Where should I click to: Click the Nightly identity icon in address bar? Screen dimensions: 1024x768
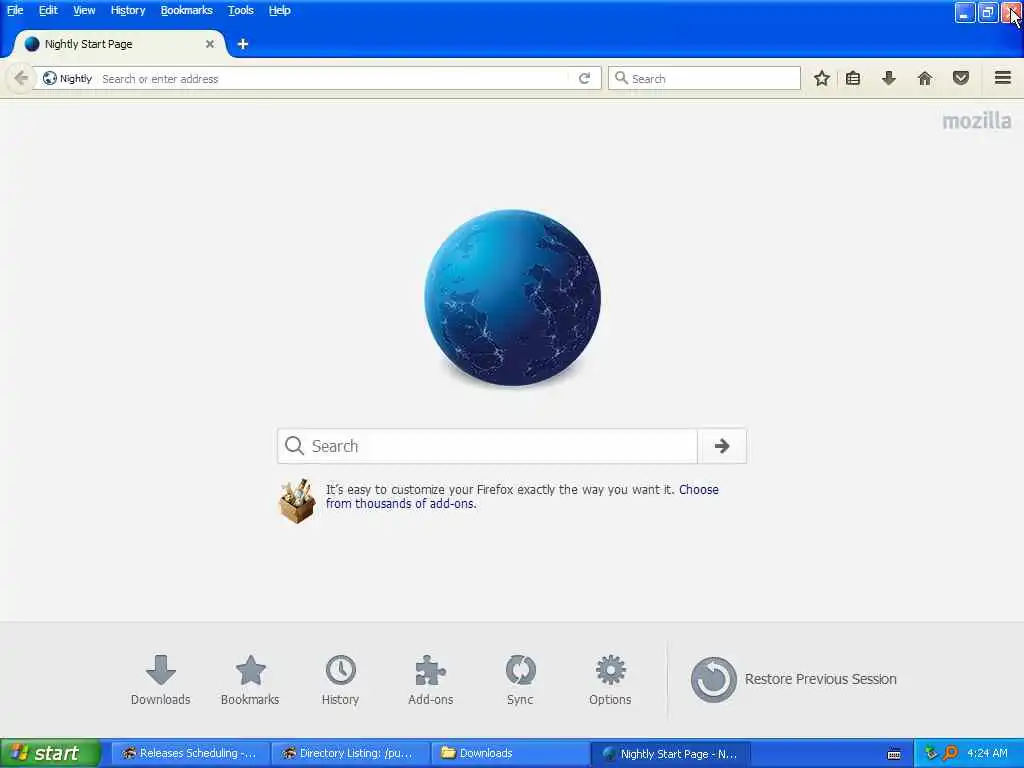coord(67,78)
